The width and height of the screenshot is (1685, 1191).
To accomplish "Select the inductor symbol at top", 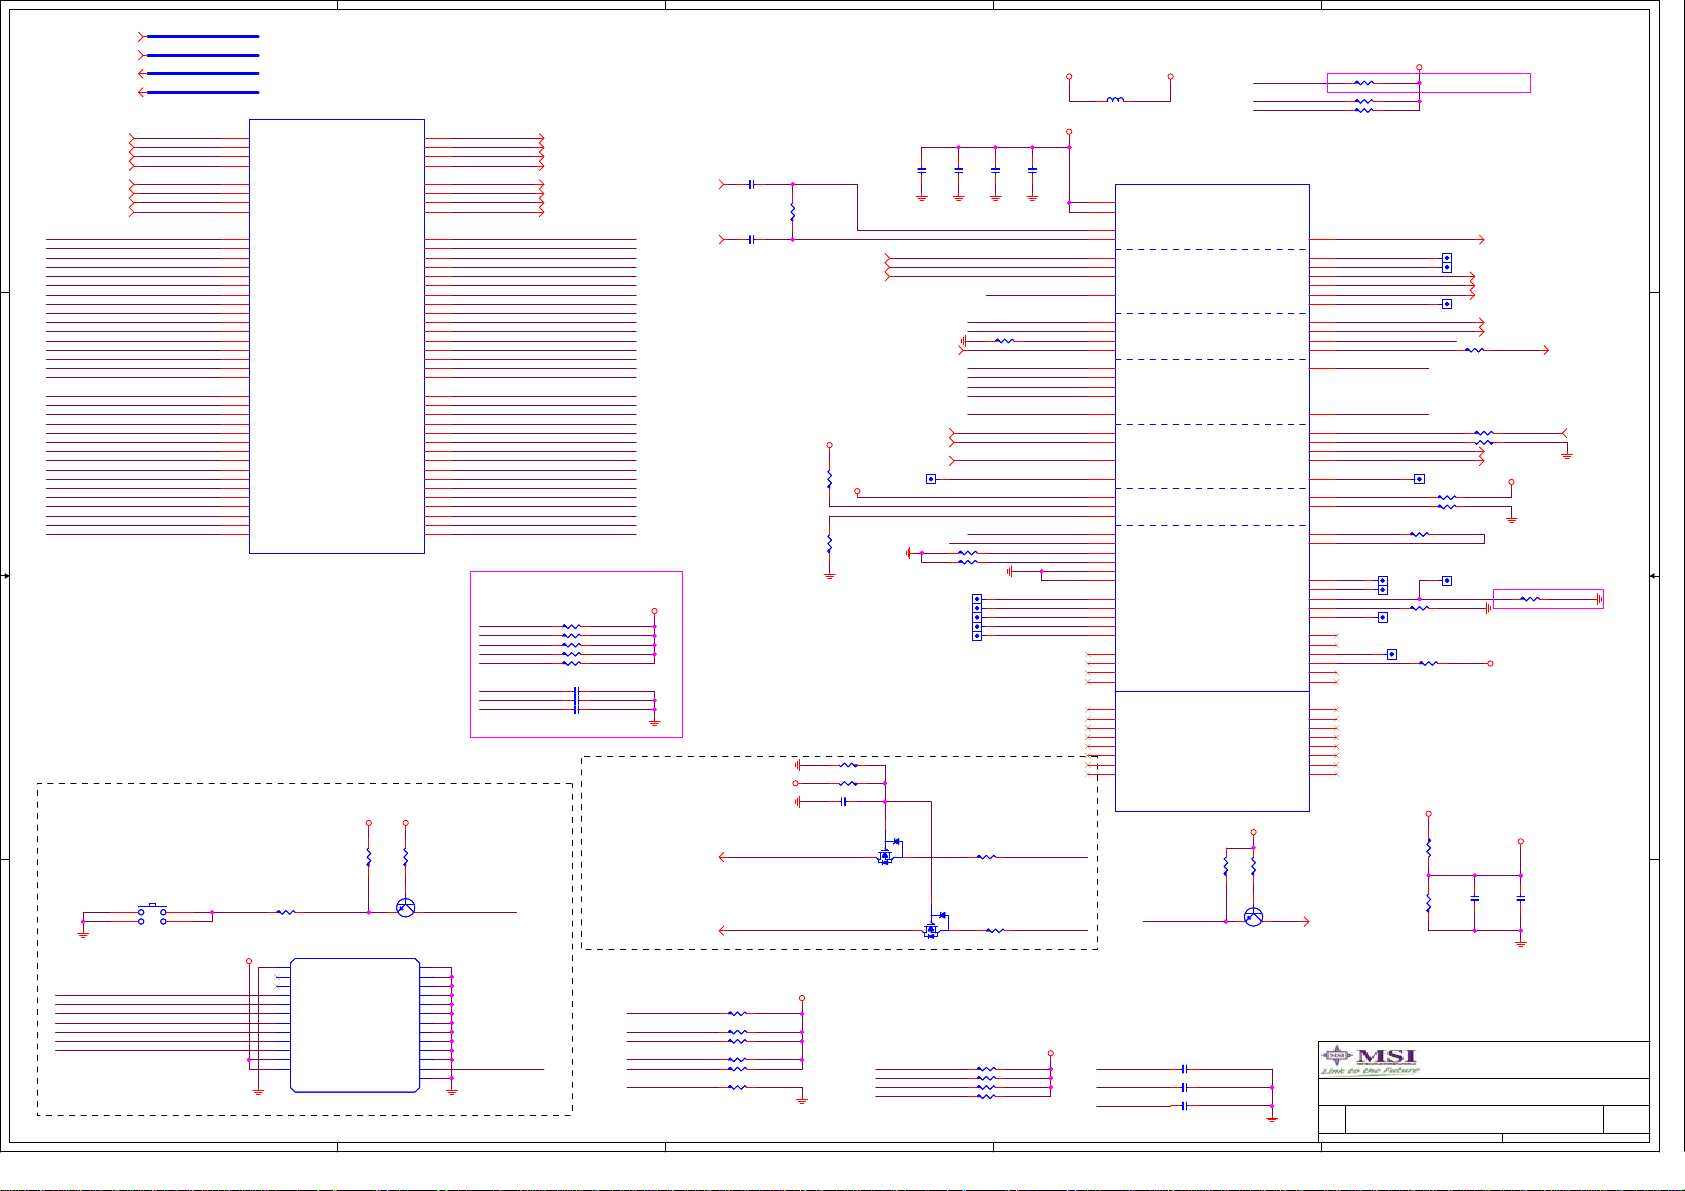I will (1115, 99).
